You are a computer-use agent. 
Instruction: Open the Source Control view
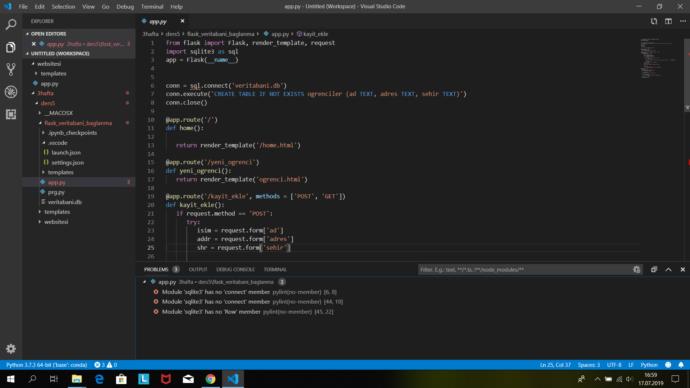11,70
